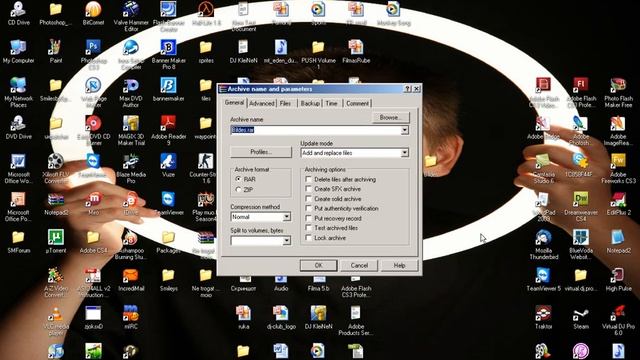Image resolution: width=640 pixels, height=360 pixels.
Task: Open the SMForum folder icon
Action: [x=18, y=241]
